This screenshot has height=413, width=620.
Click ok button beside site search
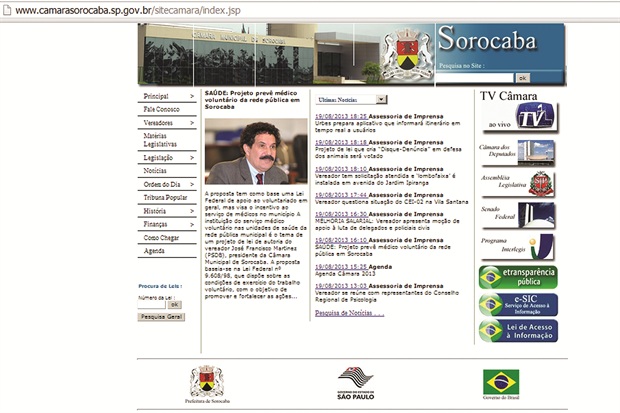(x=522, y=78)
